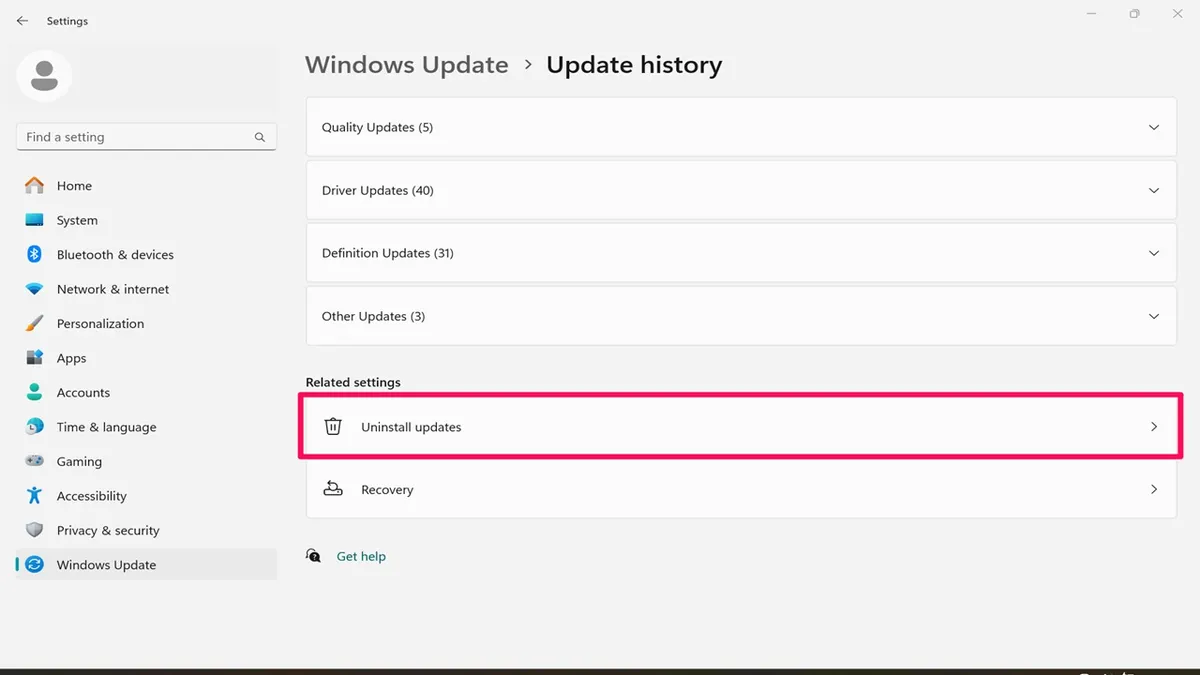Select Bluetooth & devices
Screen dimensions: 1200x675
pyautogui.click(x=146, y=254)
